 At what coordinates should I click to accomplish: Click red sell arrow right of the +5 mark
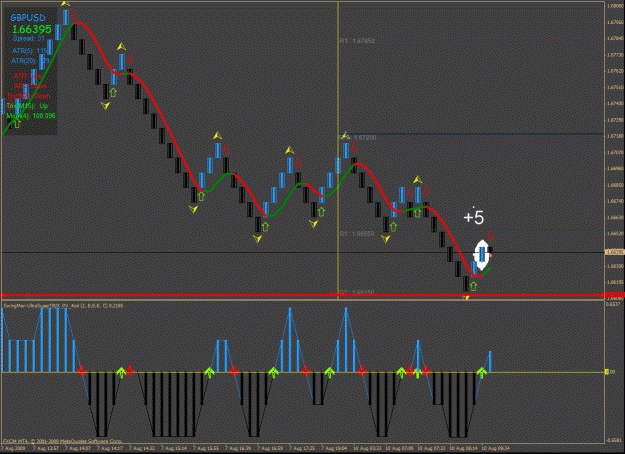click(490, 236)
